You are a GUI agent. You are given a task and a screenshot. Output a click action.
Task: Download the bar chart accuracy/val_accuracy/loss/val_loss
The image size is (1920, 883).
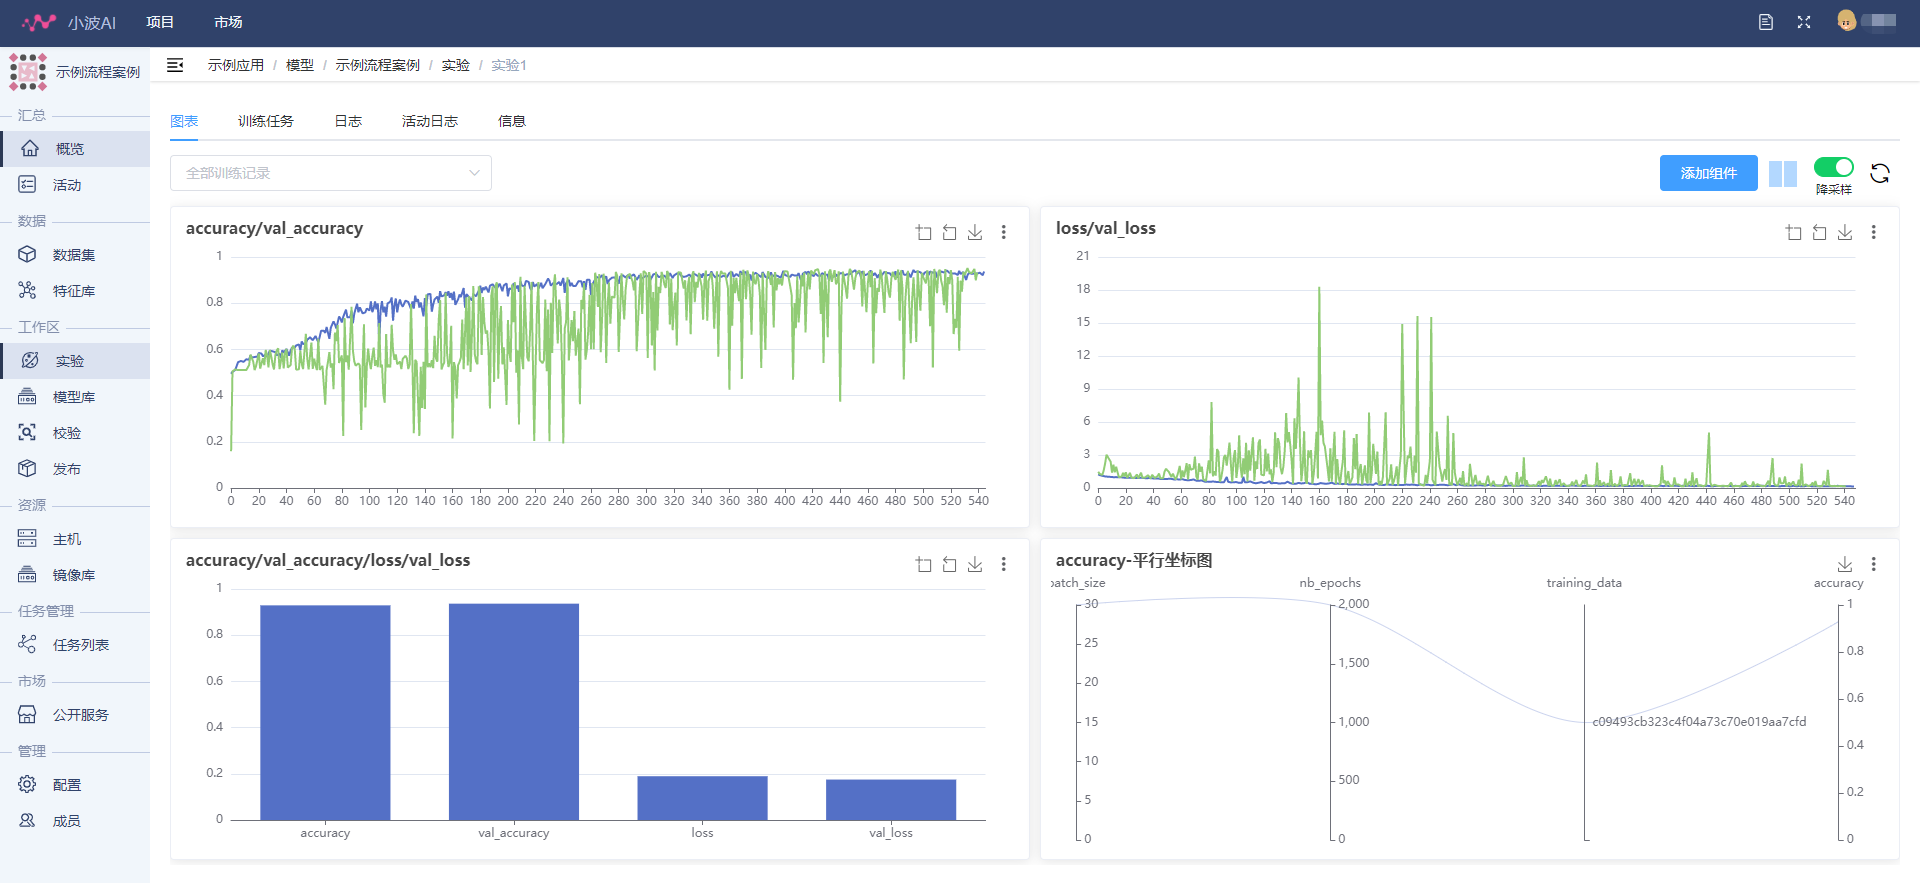coord(975,564)
